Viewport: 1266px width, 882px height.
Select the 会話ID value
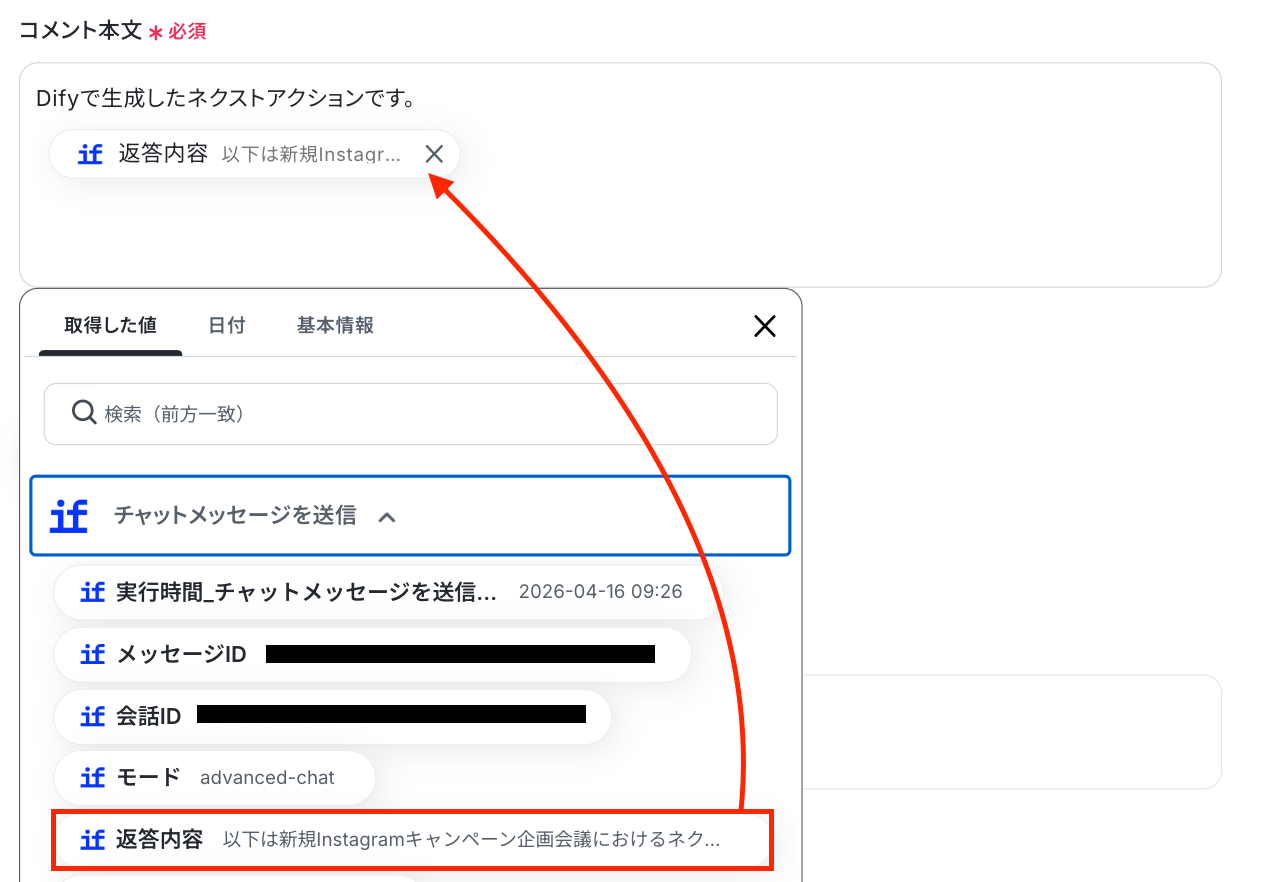332,716
